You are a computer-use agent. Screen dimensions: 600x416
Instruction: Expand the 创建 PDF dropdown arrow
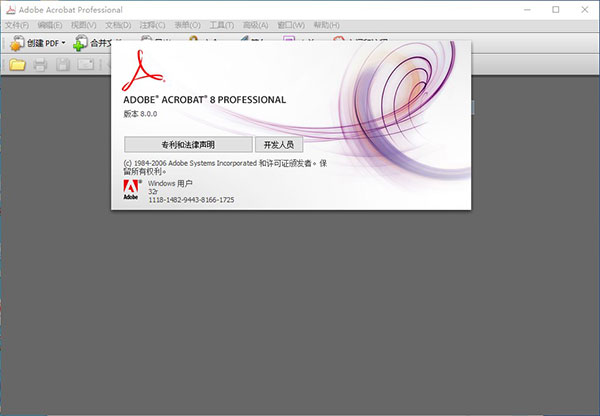pos(64,43)
